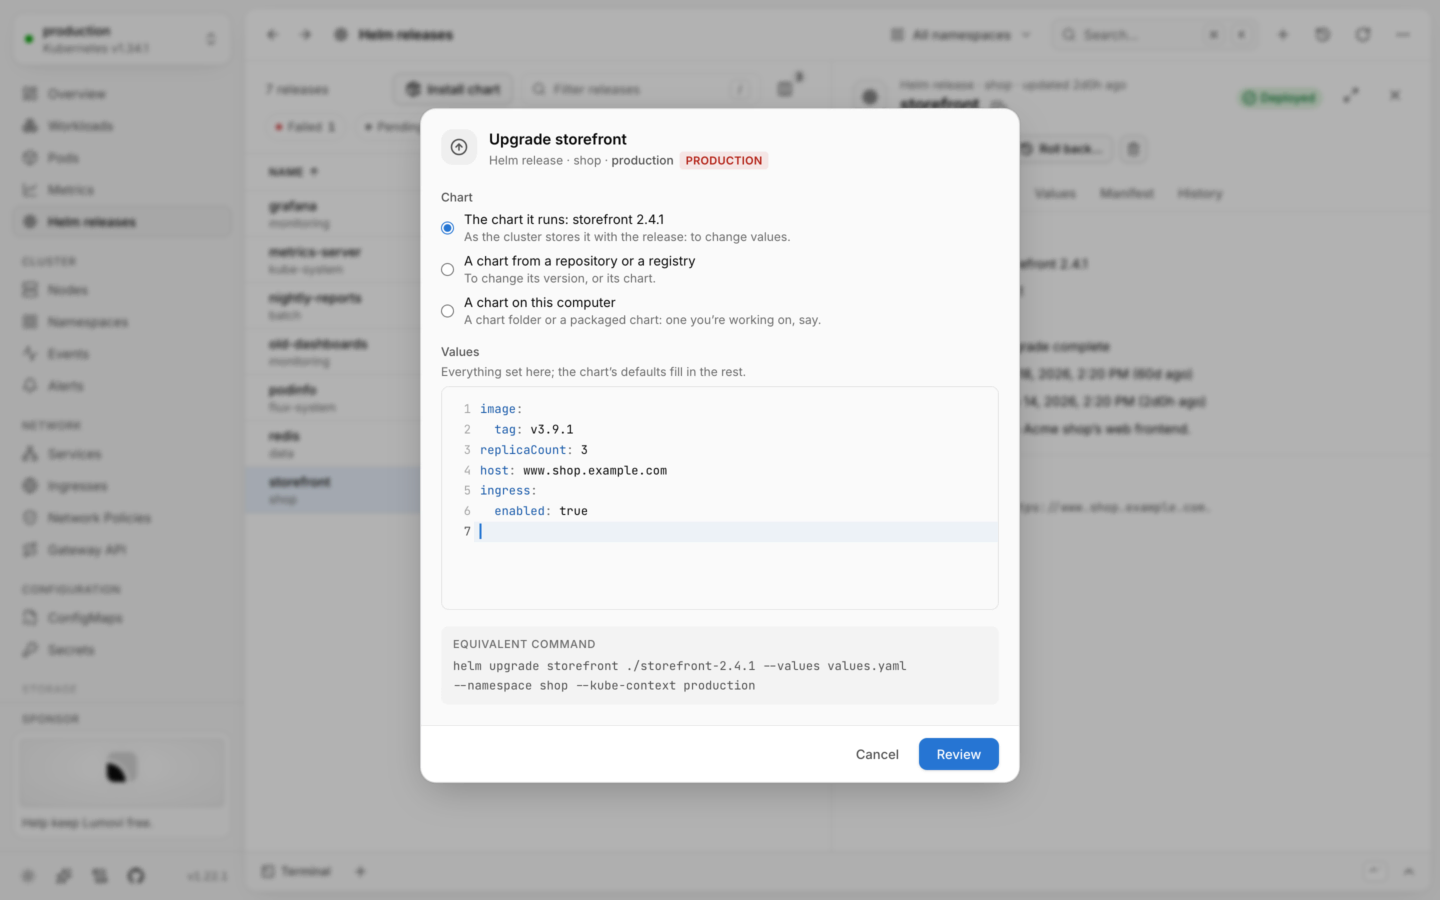1440x900 pixels.
Task: Click the settings gear icon in sidebar footer
Action: (28, 876)
